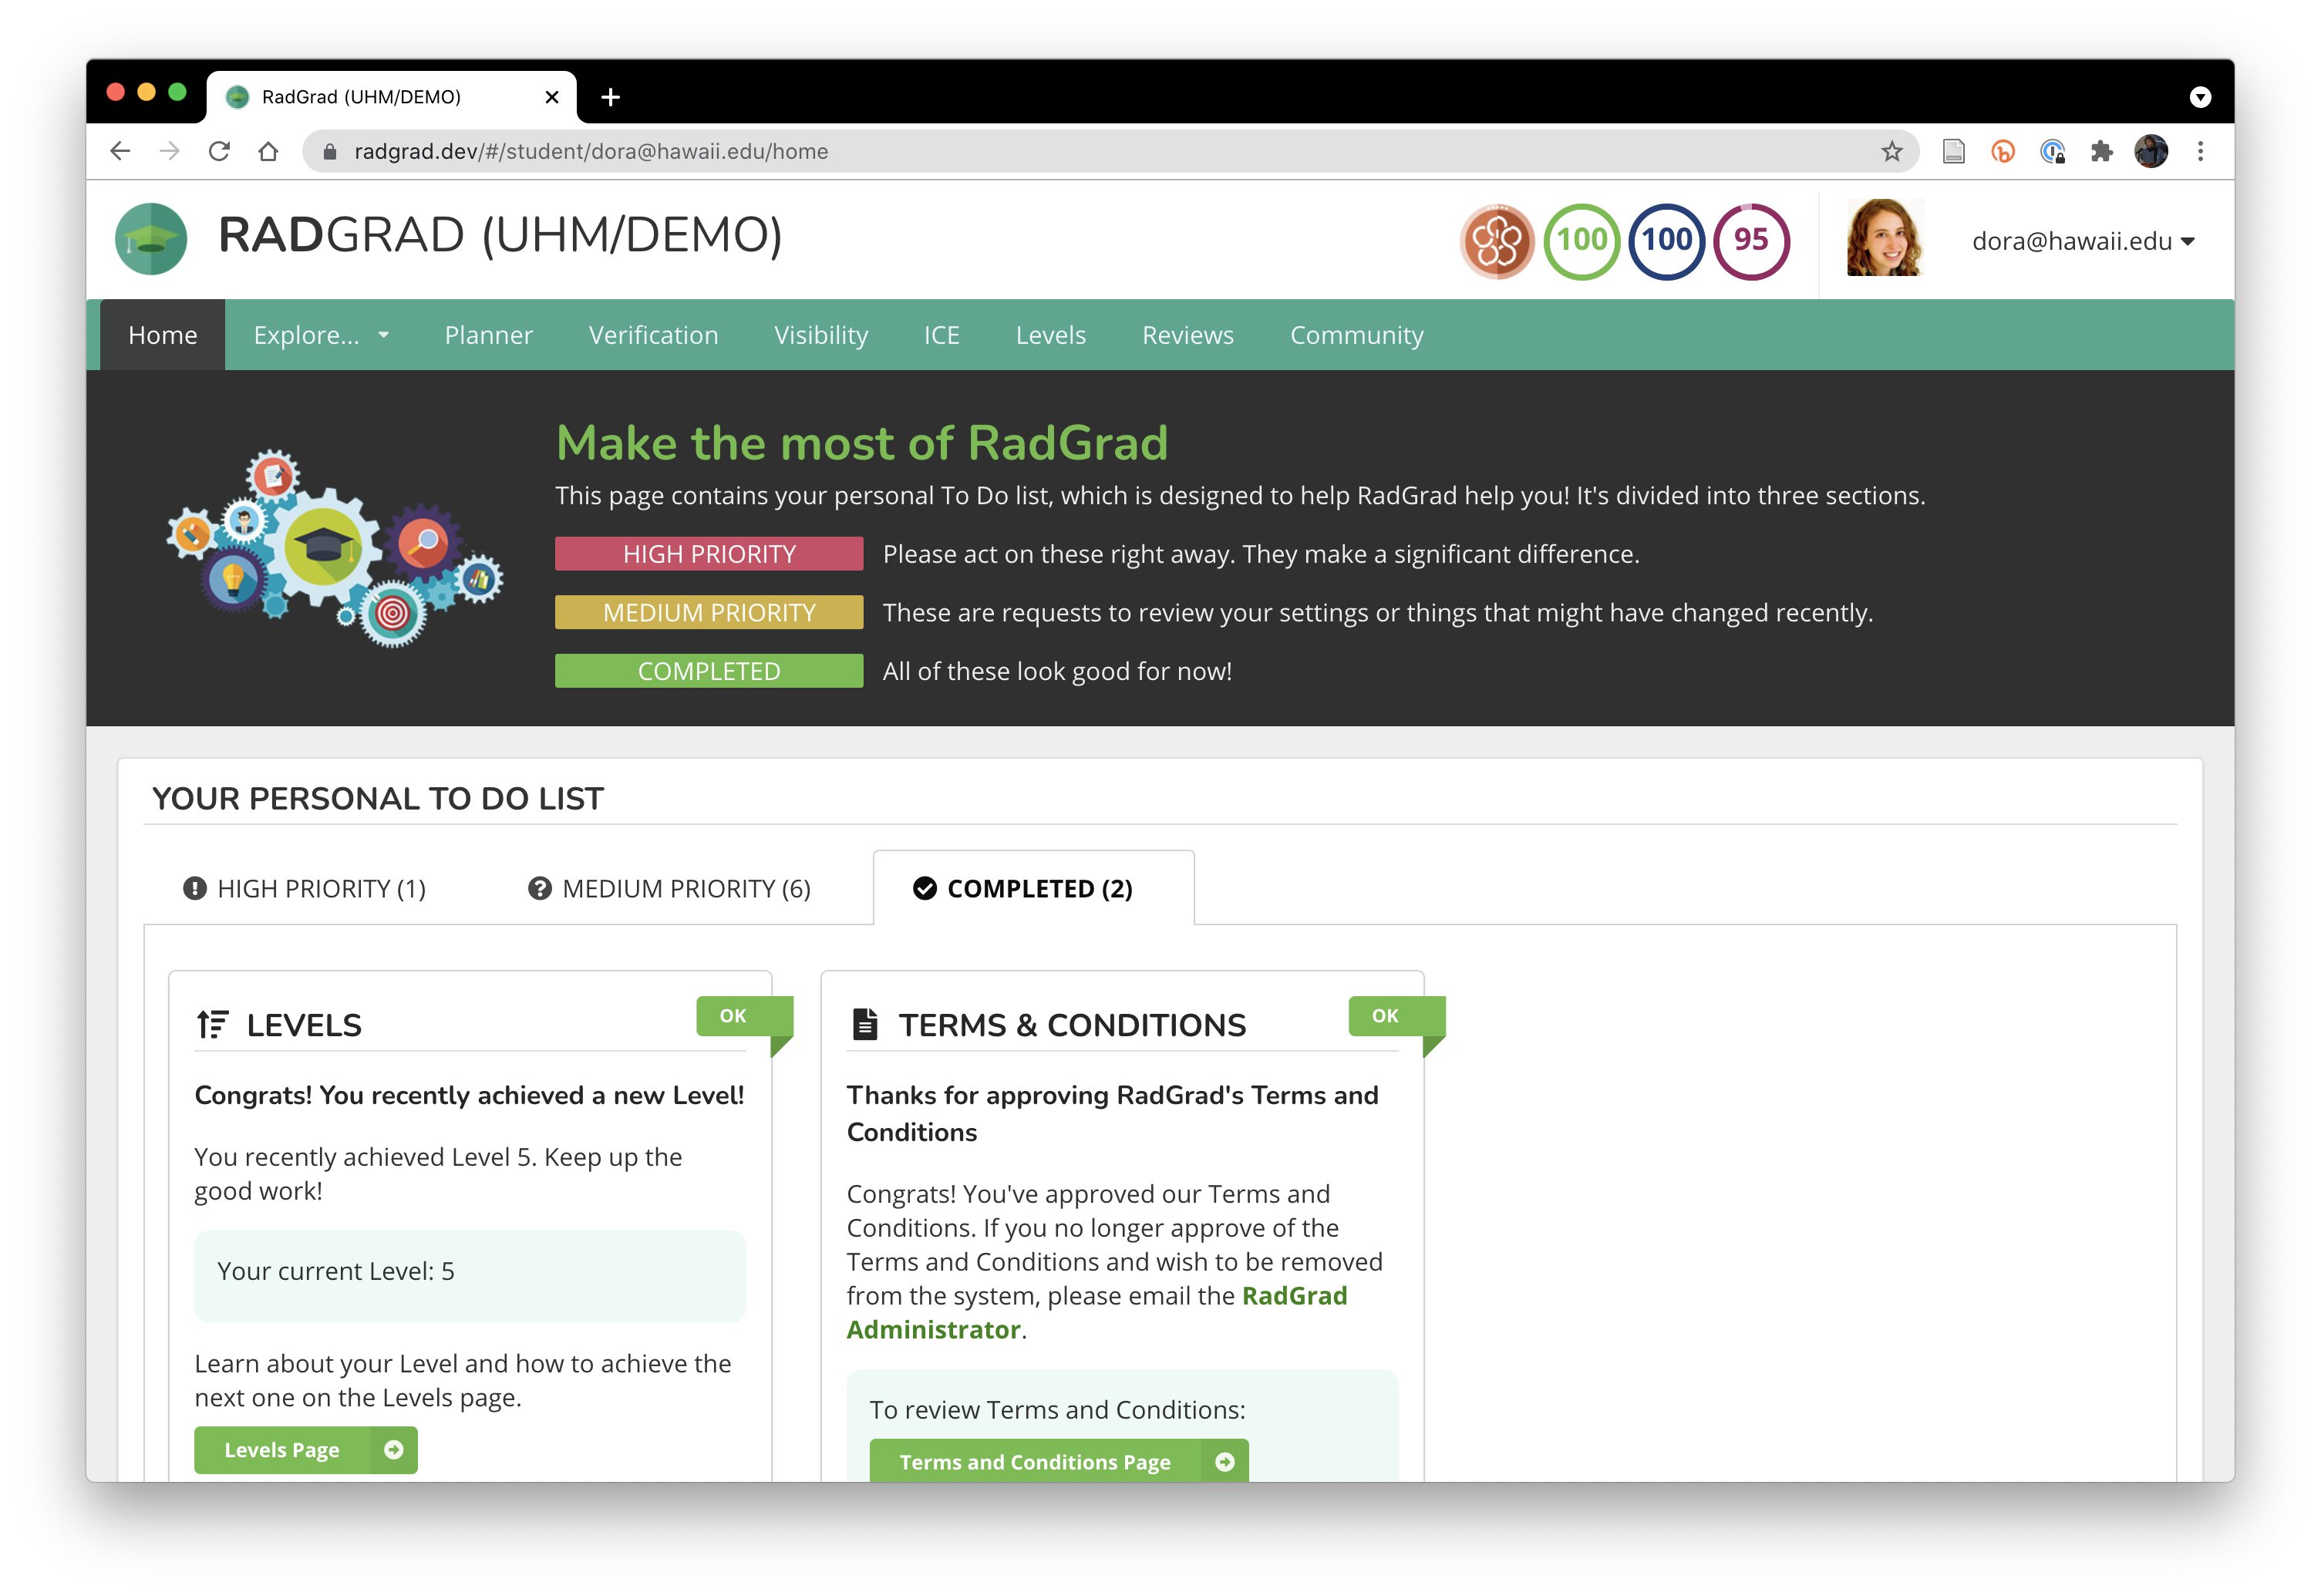Click the gears illustration image
This screenshot has height=1596, width=2321.
(x=335, y=548)
